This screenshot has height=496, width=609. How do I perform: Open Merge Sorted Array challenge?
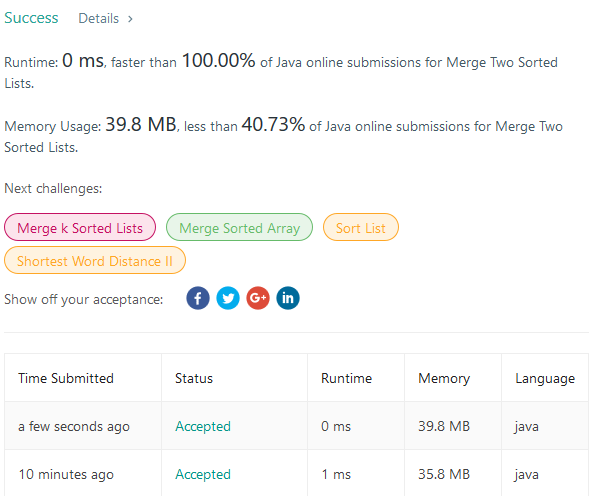coord(239,227)
